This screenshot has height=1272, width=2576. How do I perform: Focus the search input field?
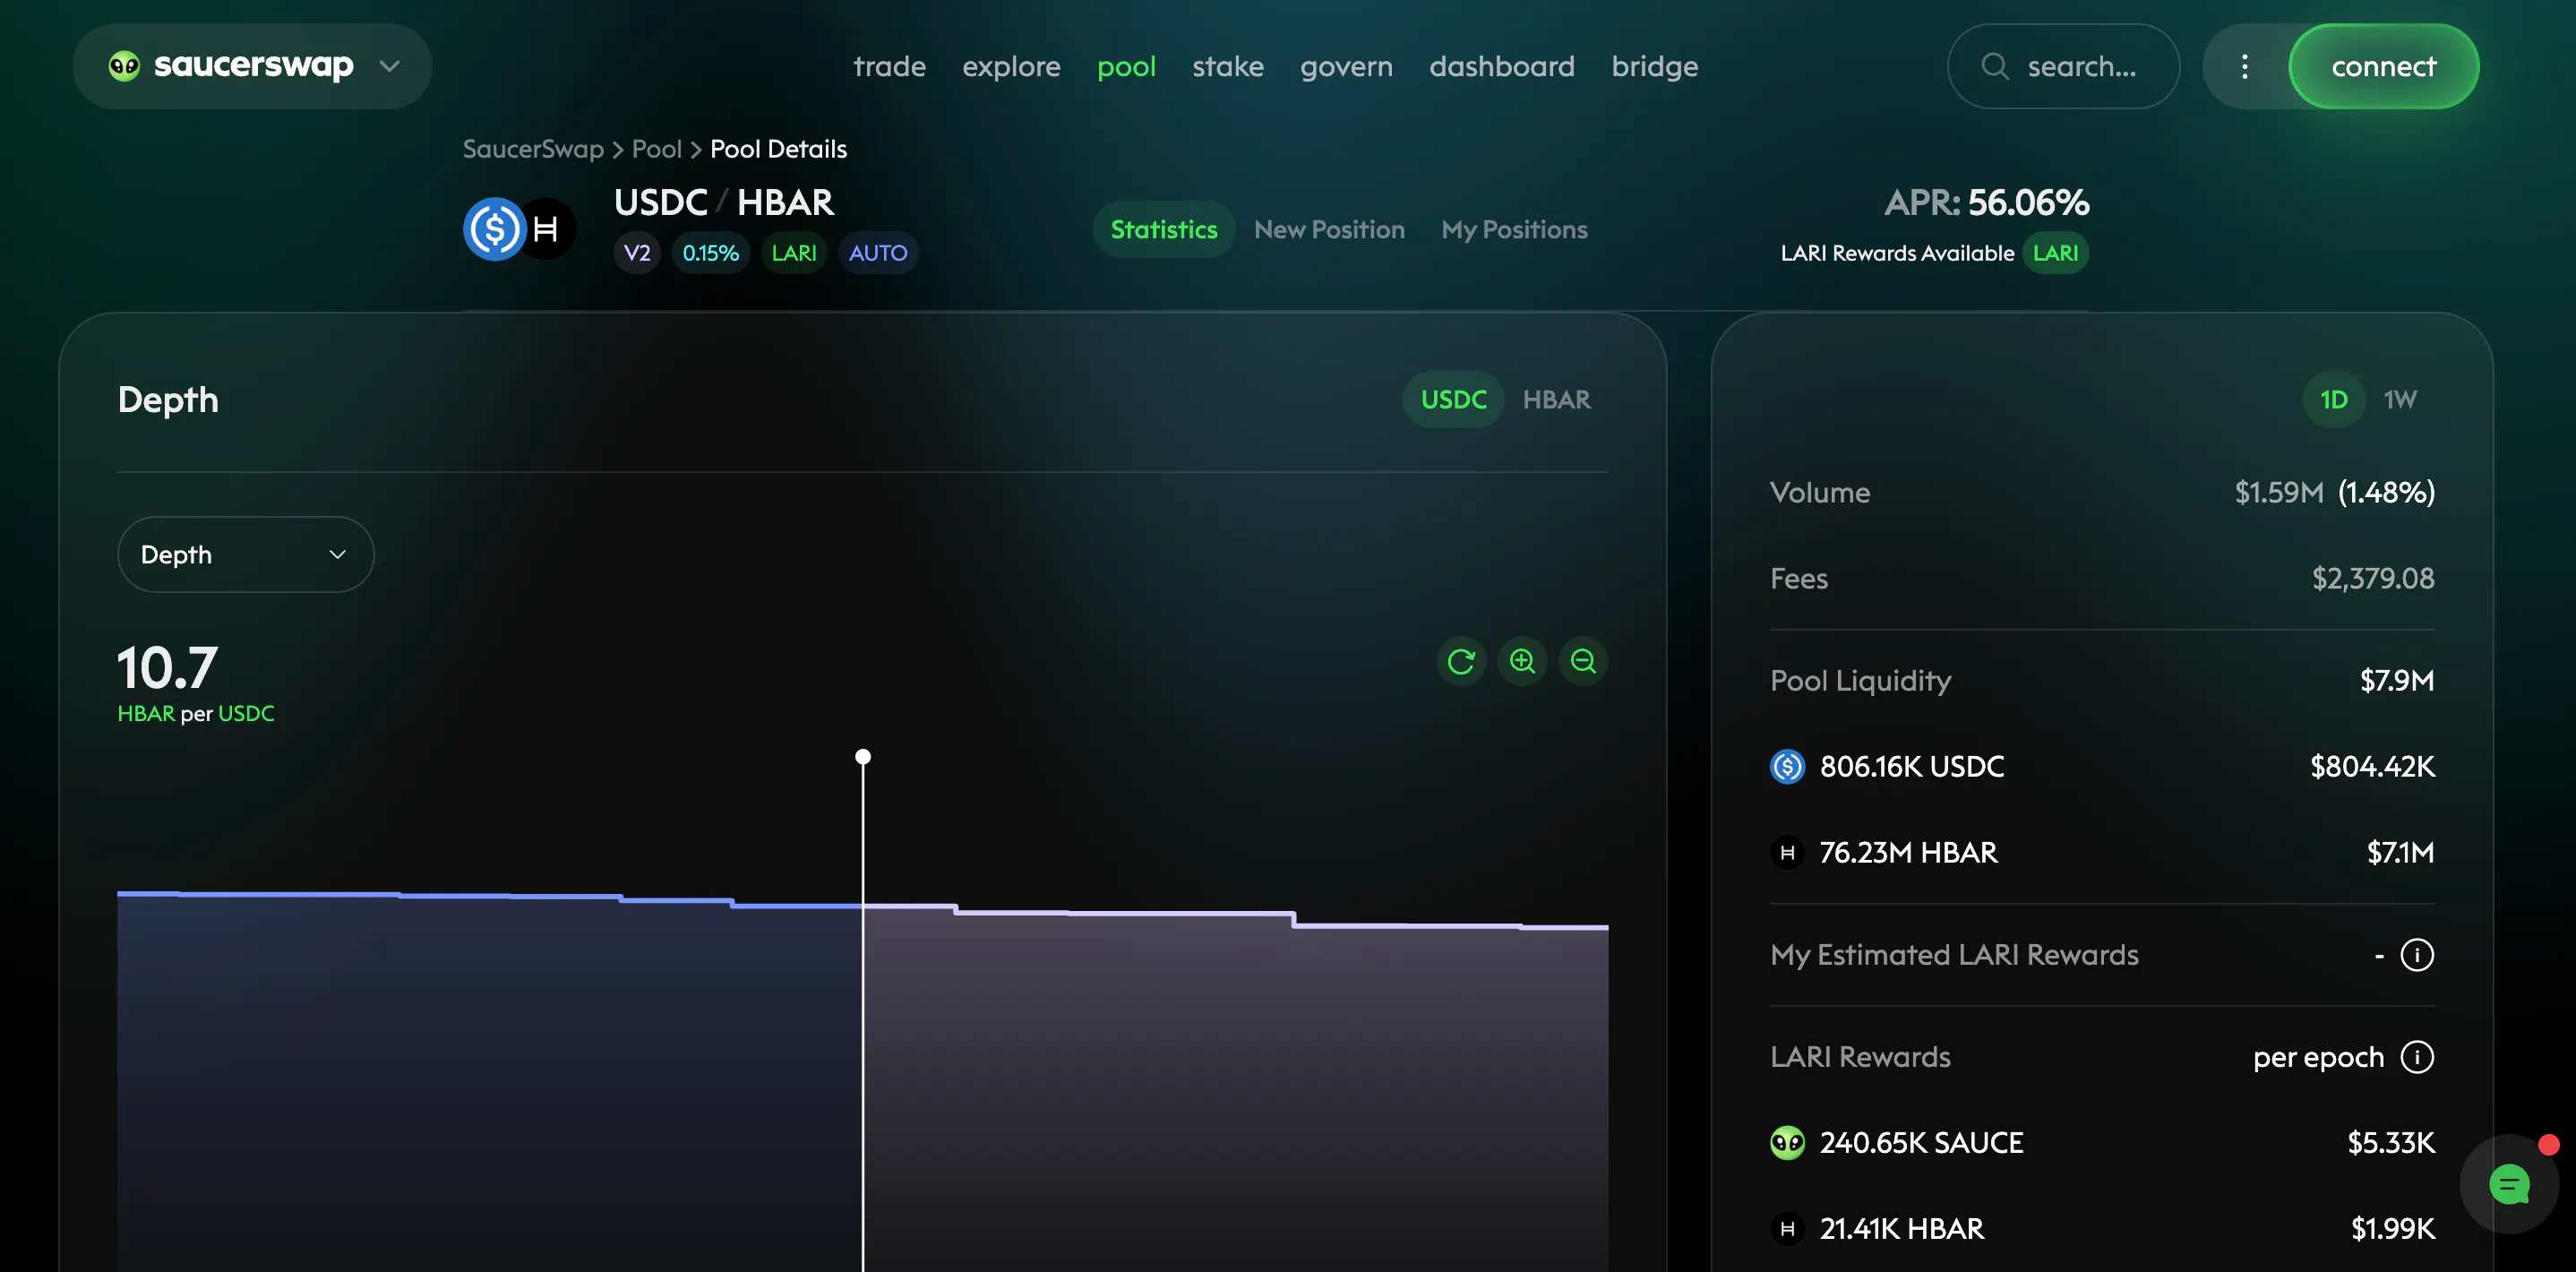[2063, 66]
